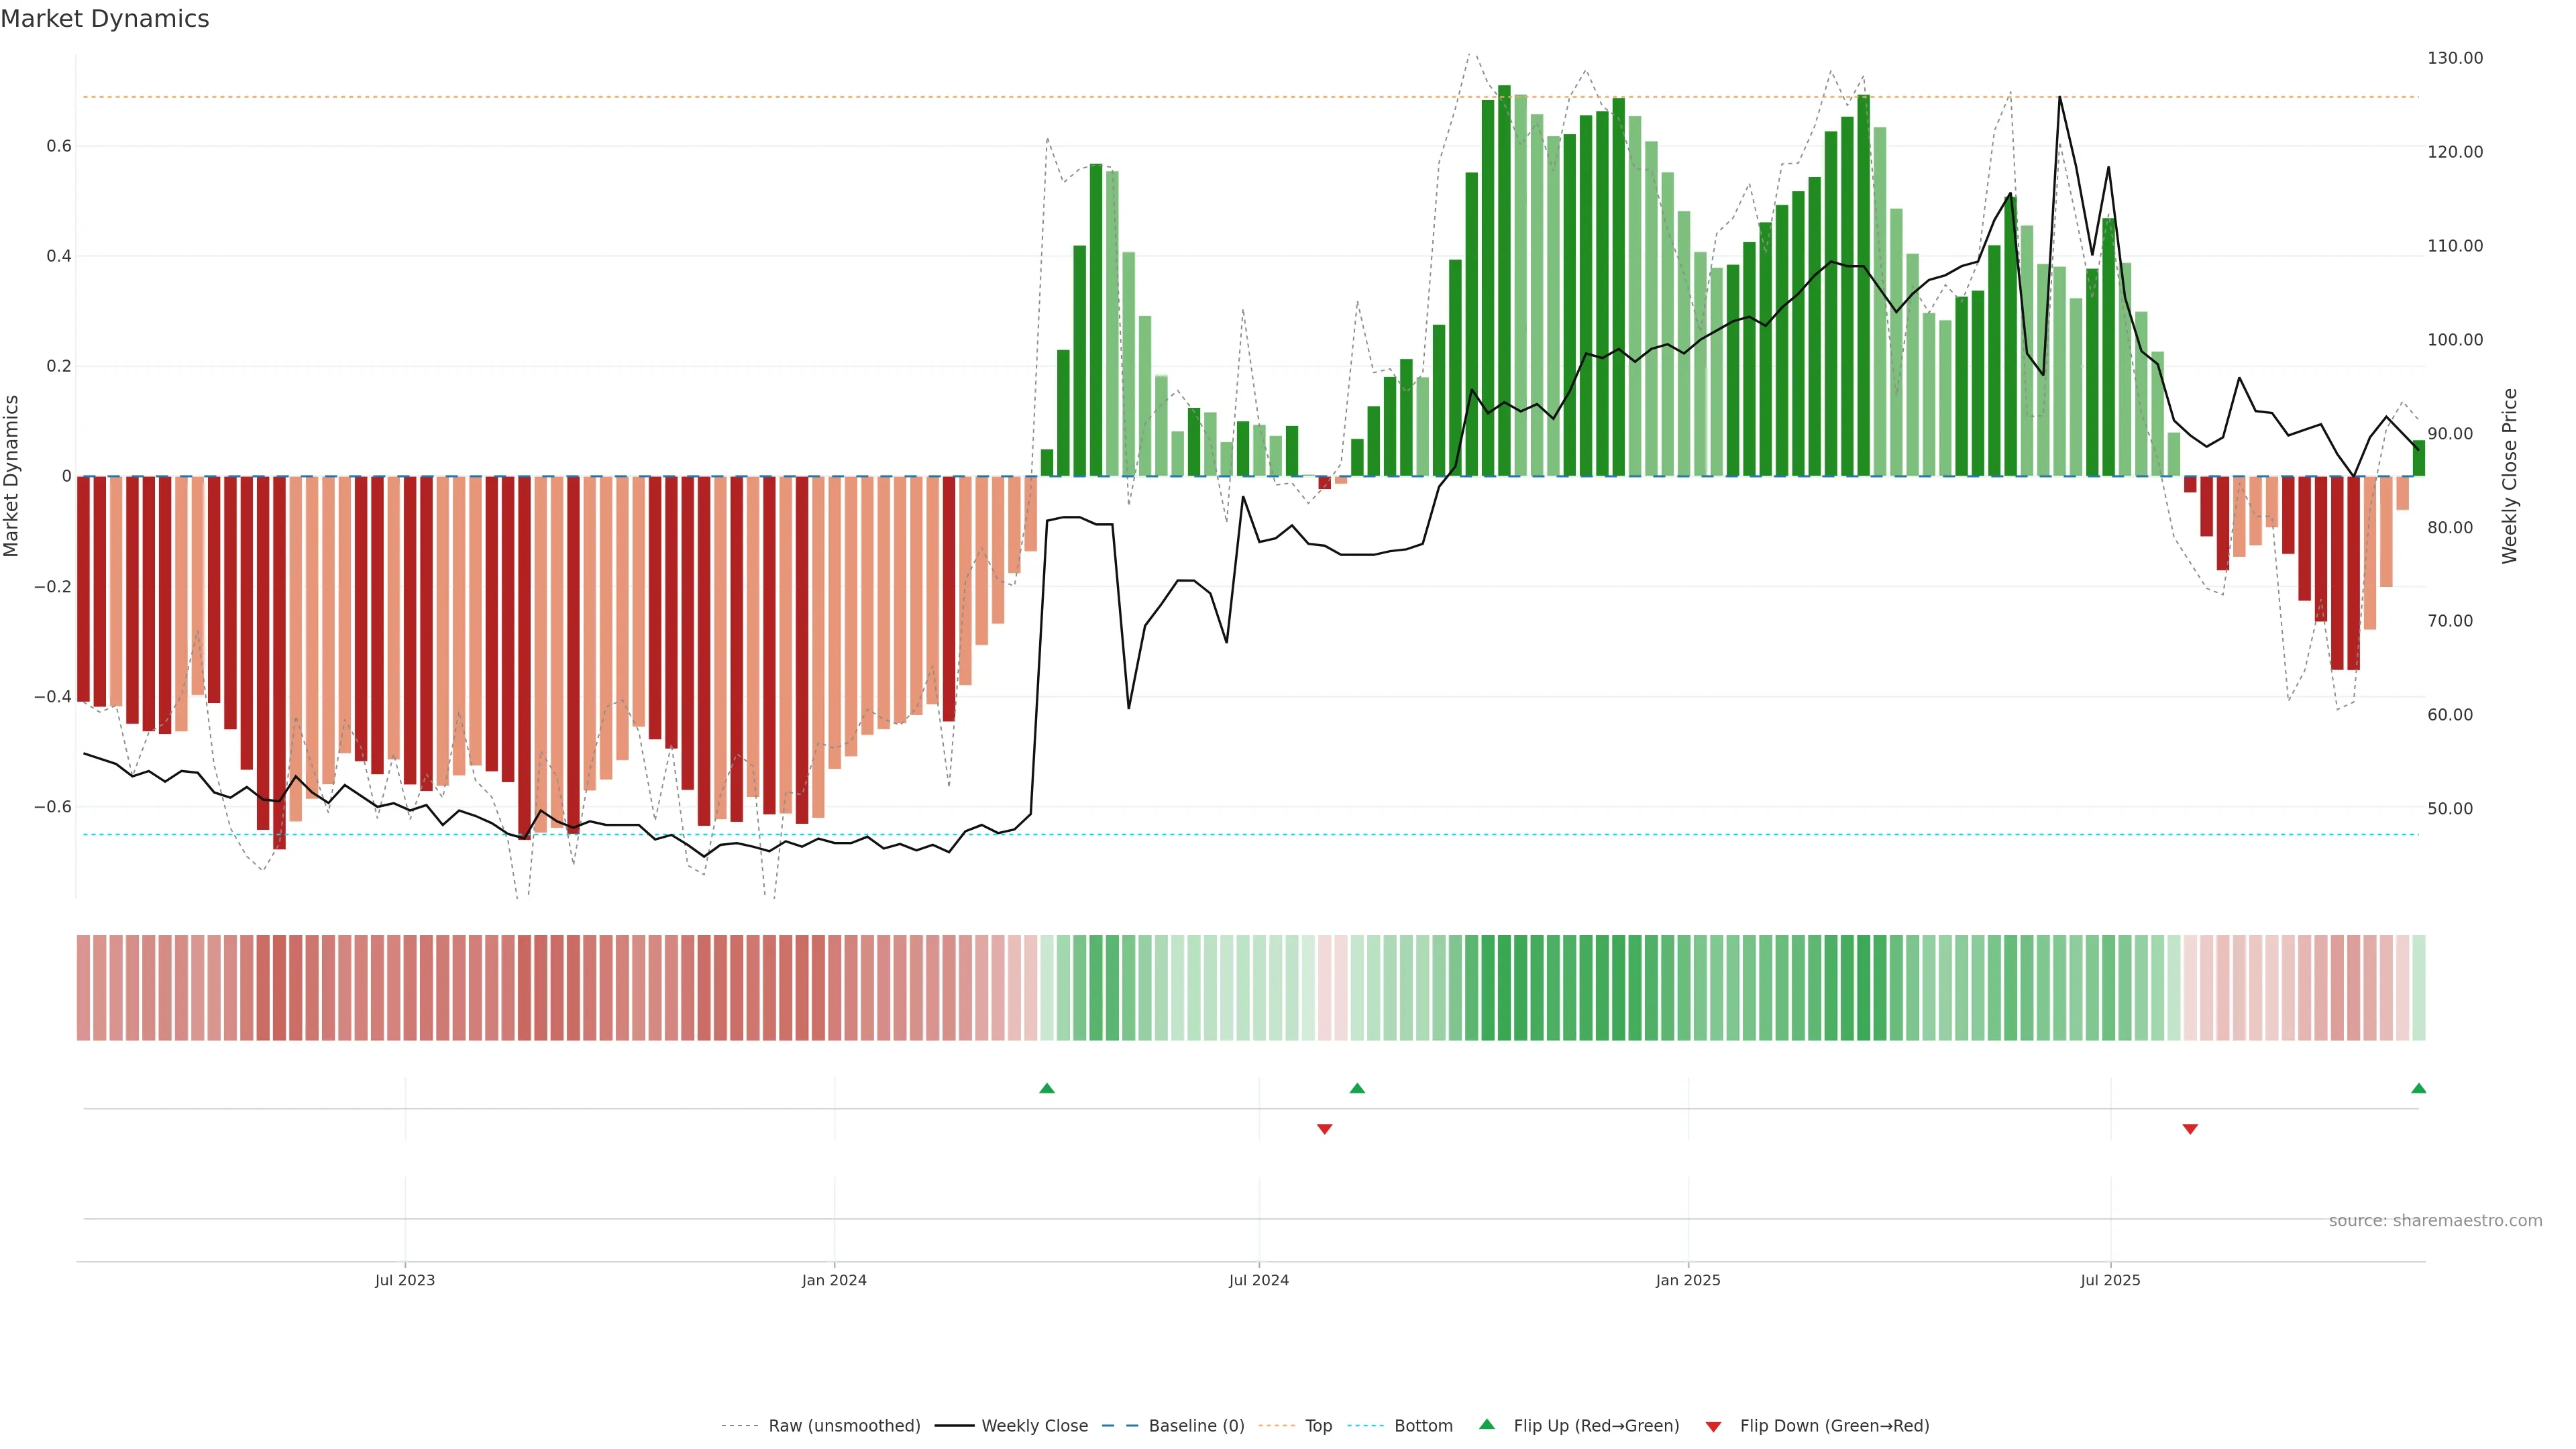This screenshot has width=2576, height=1449.
Task: Click the green Flip Up triangle in legend
Action: 1487,1424
